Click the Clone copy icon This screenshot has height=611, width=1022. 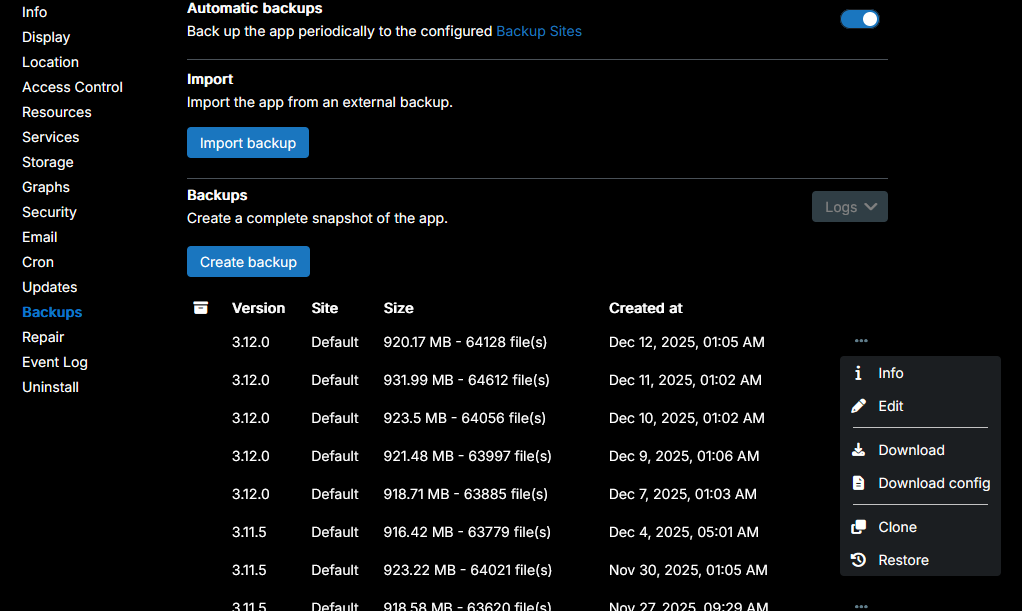coord(858,527)
